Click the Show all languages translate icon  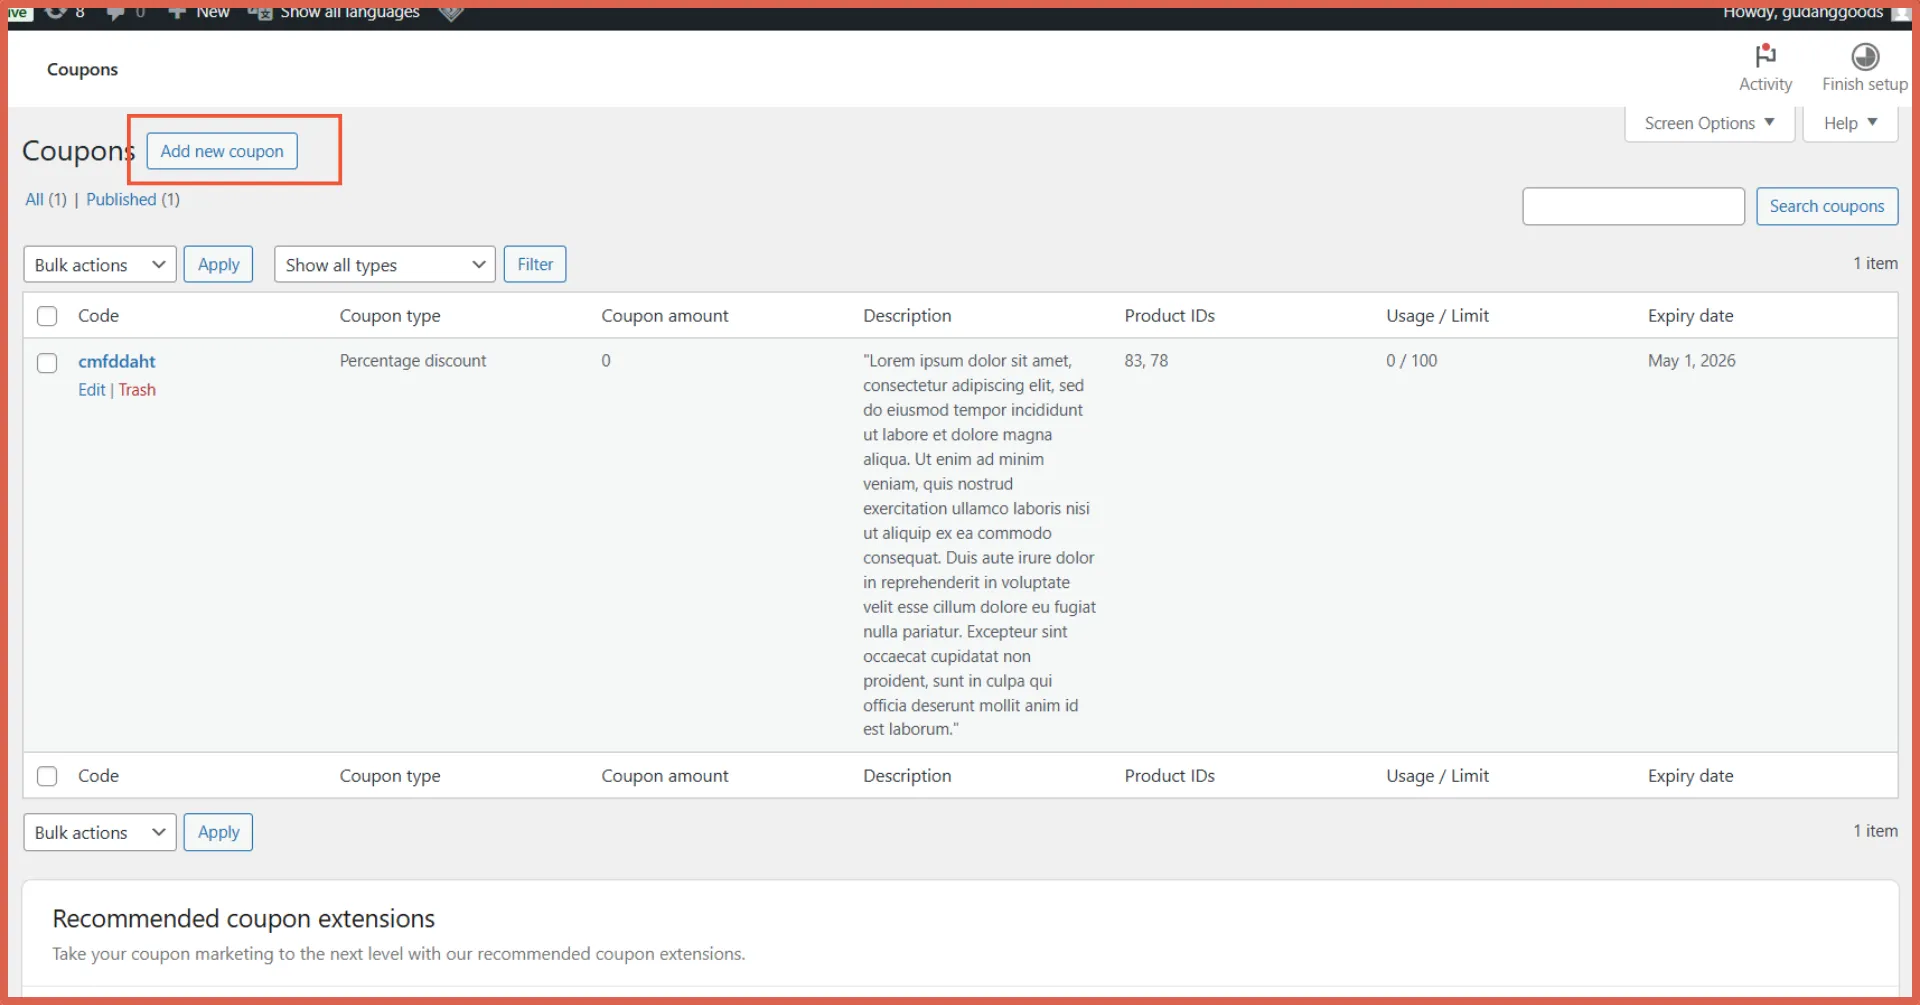[x=260, y=13]
